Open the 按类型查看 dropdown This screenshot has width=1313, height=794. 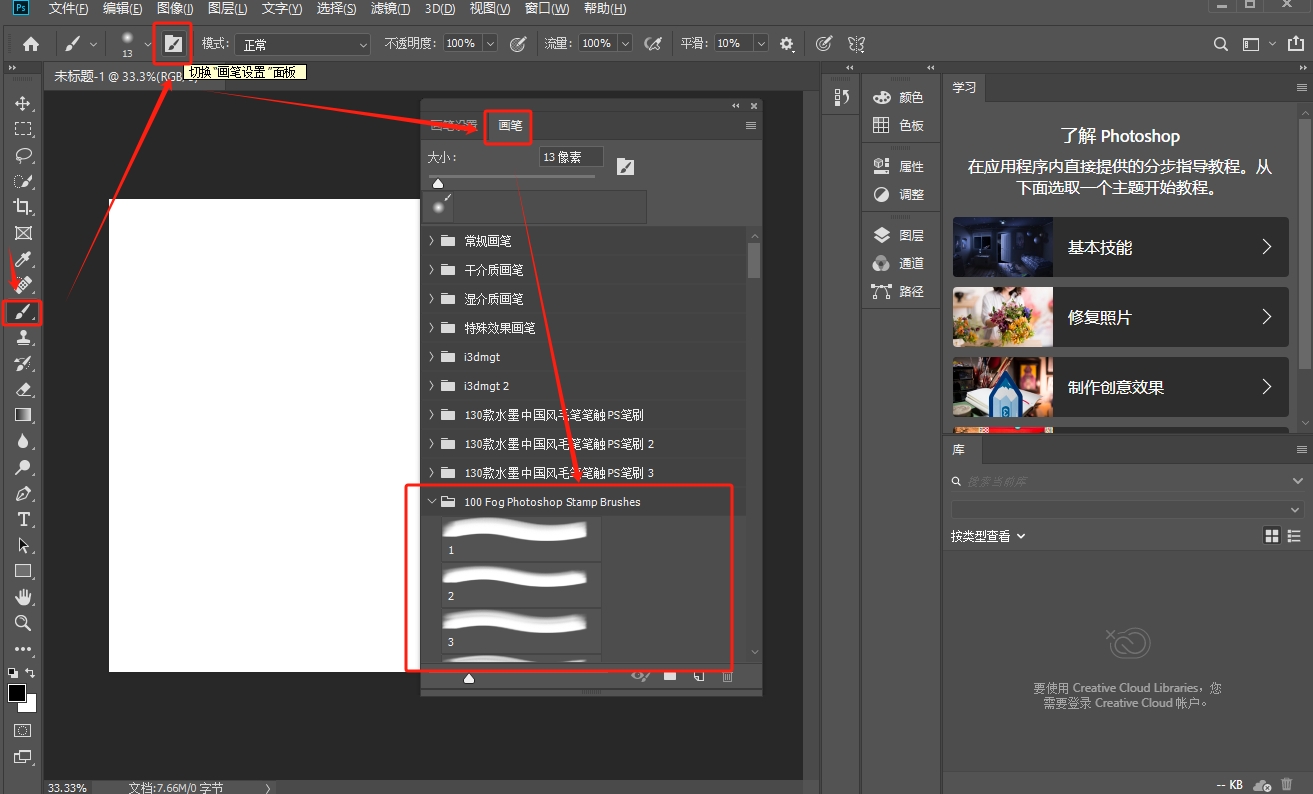tap(988, 536)
